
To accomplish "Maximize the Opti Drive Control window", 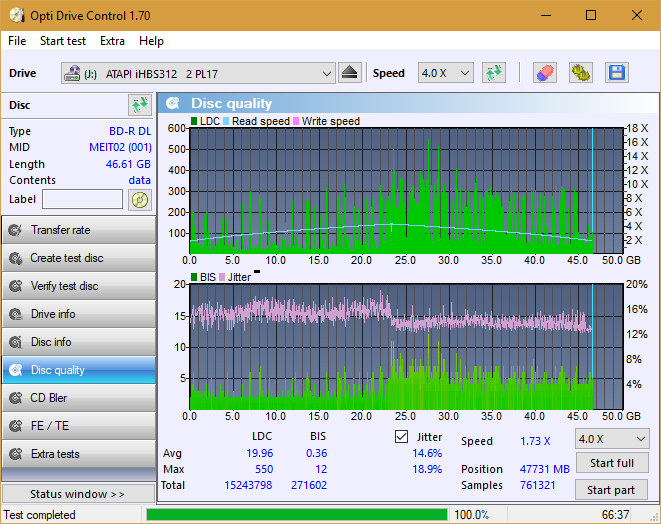I will pos(591,16).
